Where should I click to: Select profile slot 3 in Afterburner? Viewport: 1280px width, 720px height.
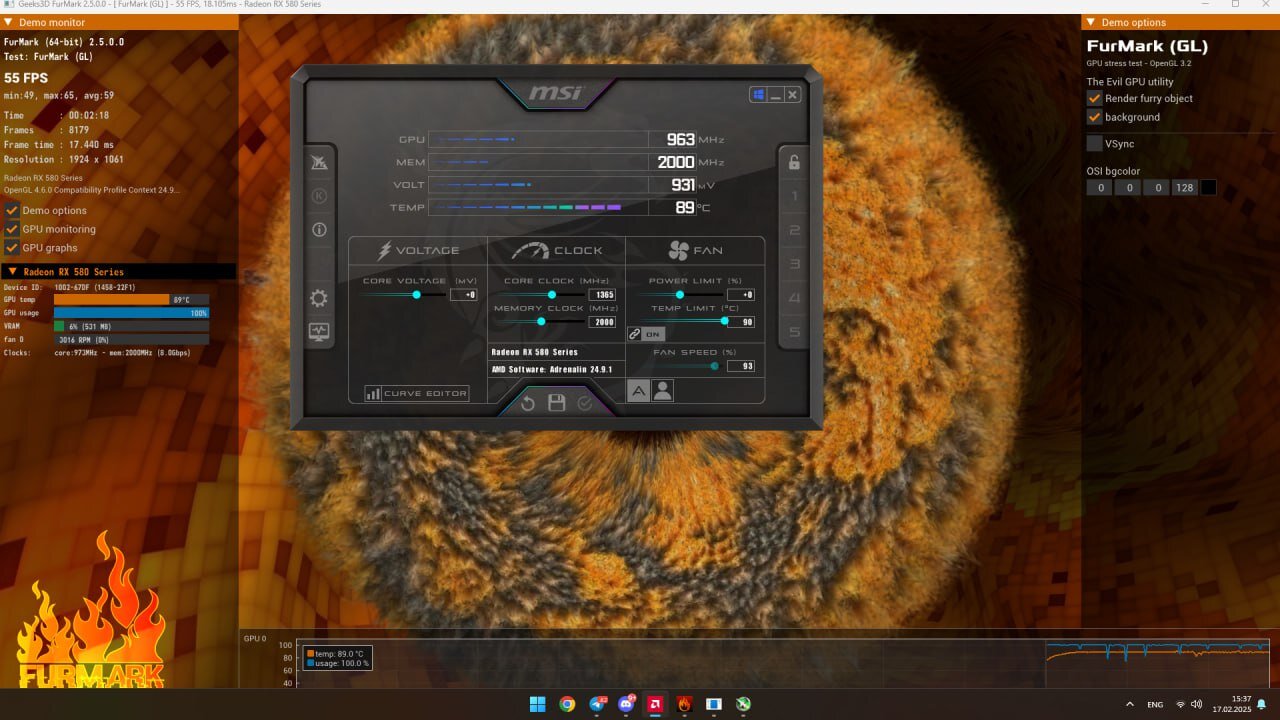(x=795, y=264)
